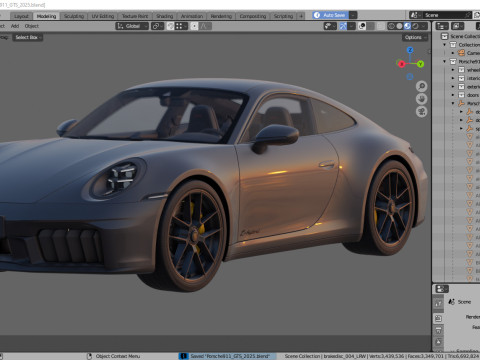Switch to the Layout workspace tab
The height and width of the screenshot is (360, 480).
tap(21, 16)
